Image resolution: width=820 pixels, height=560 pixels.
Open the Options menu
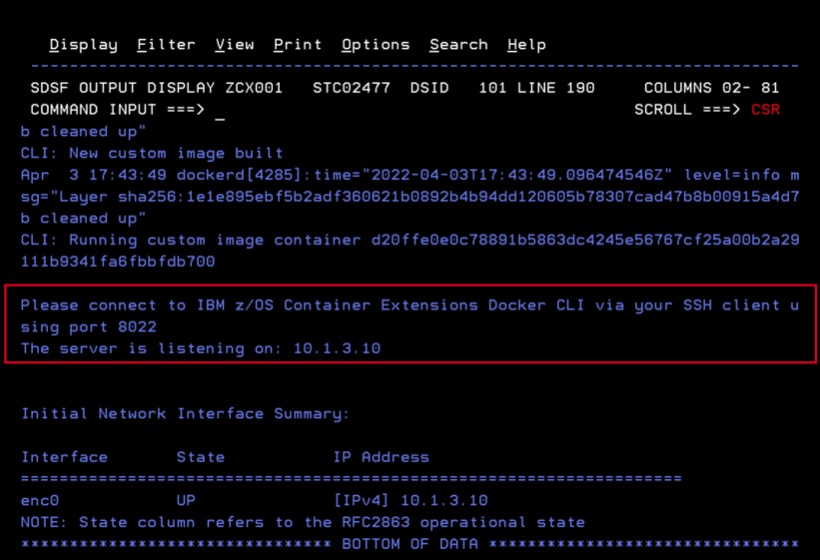[375, 45]
